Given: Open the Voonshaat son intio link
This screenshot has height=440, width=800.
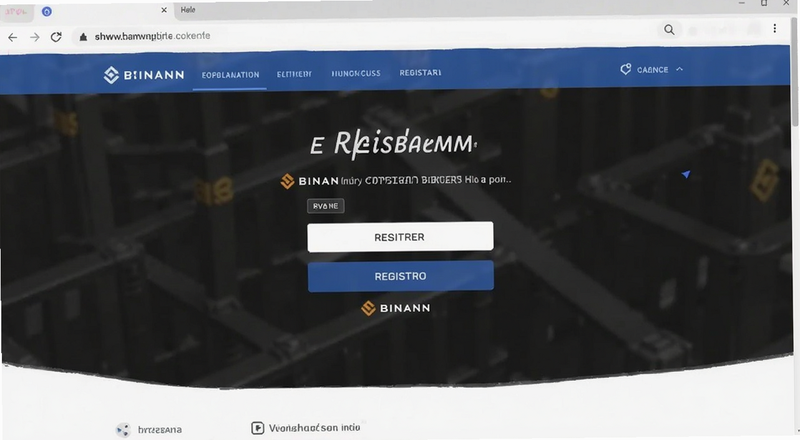Looking at the screenshot, I should click(314, 428).
